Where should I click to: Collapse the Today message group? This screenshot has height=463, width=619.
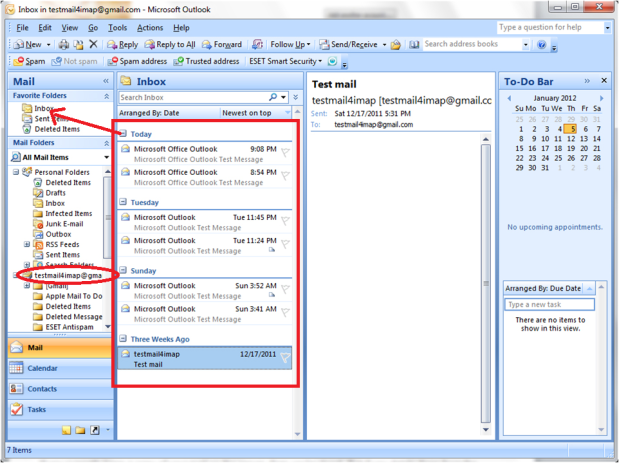[123, 133]
